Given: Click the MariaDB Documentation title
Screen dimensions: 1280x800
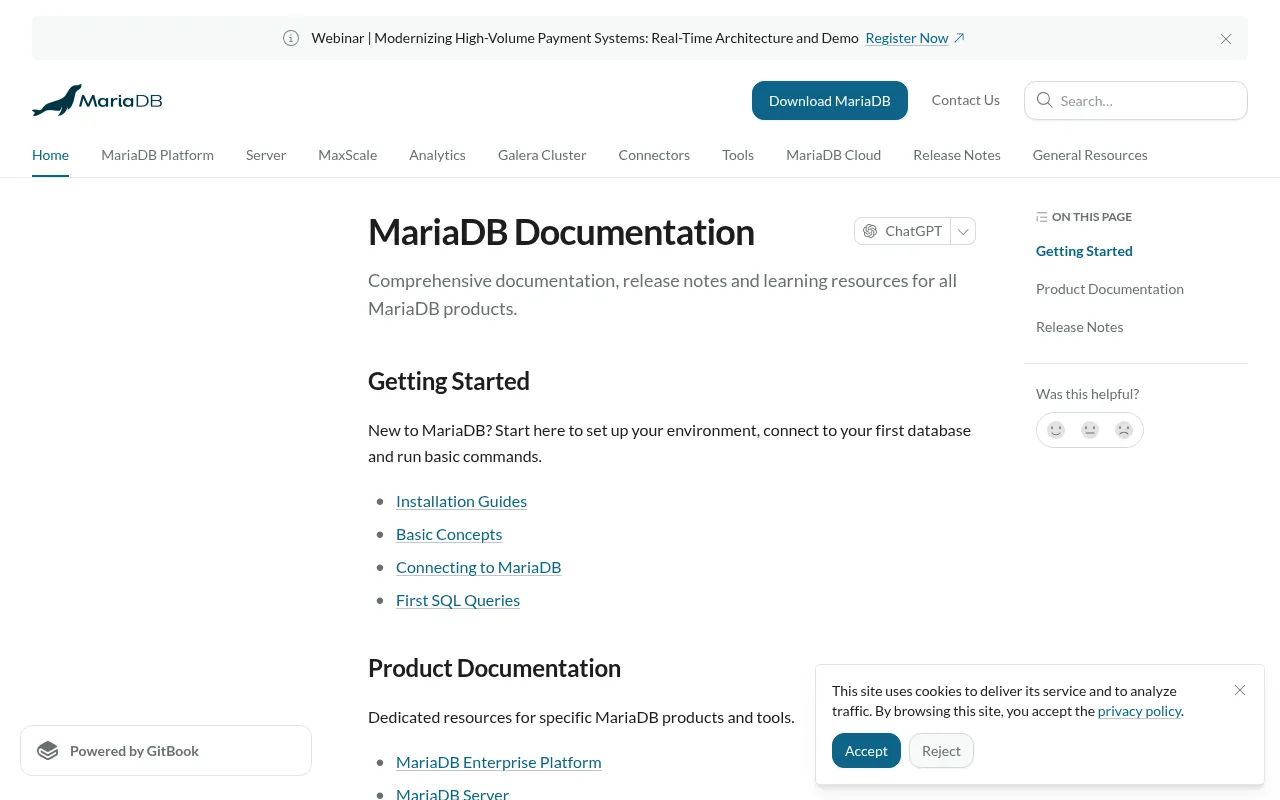Looking at the screenshot, I should [561, 232].
